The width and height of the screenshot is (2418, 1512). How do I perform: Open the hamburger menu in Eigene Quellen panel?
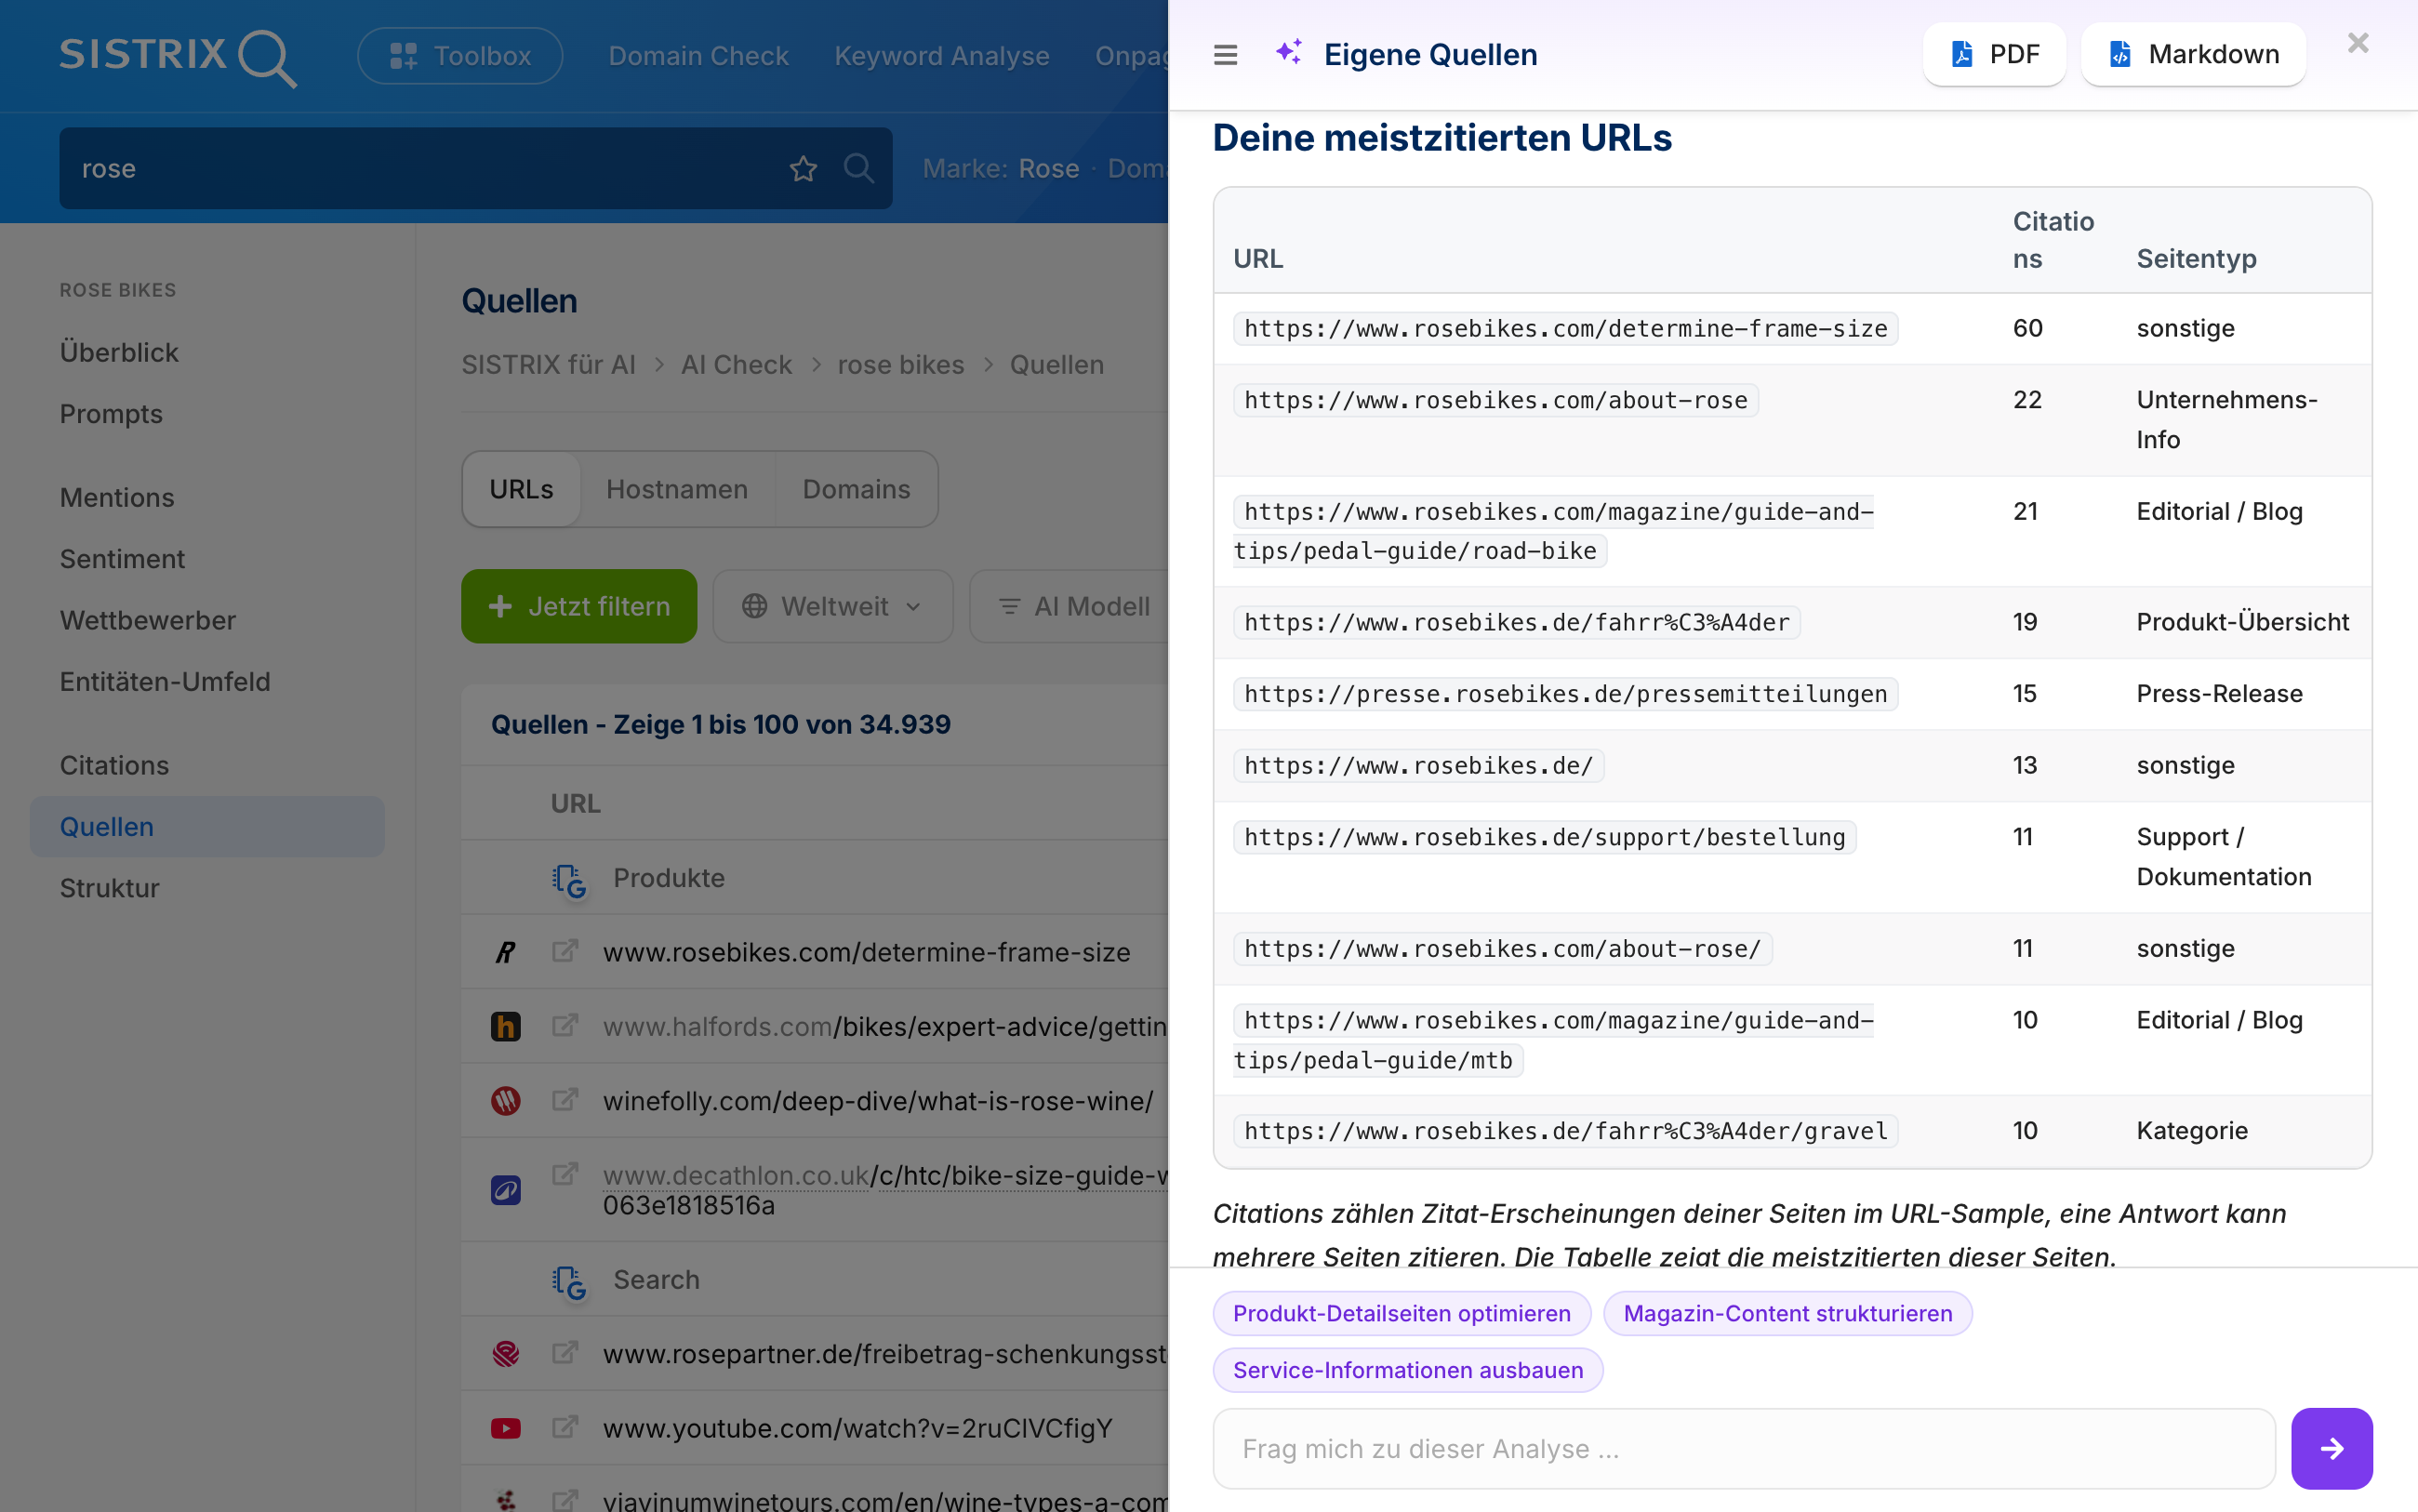click(1225, 55)
